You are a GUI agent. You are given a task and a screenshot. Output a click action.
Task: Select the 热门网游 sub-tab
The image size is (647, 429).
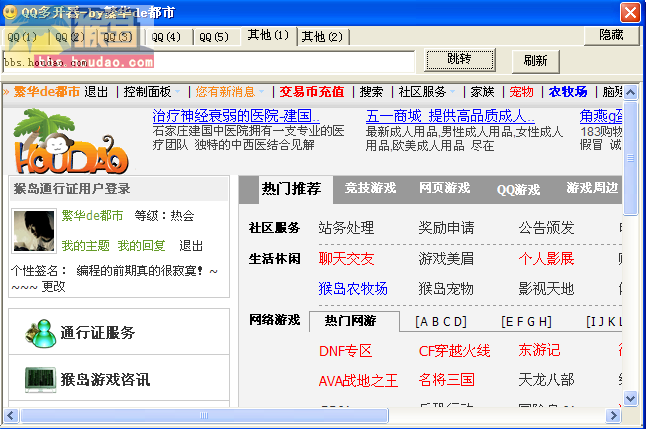point(354,321)
